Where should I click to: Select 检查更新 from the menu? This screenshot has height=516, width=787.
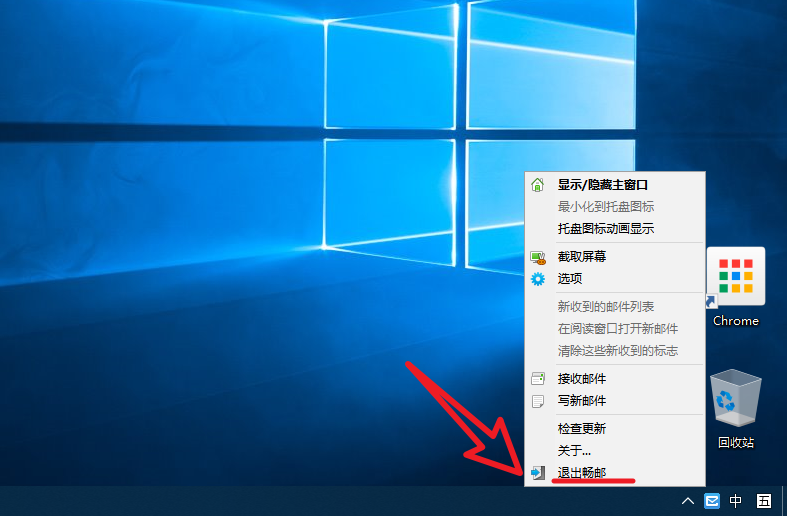pyautogui.click(x=615, y=428)
